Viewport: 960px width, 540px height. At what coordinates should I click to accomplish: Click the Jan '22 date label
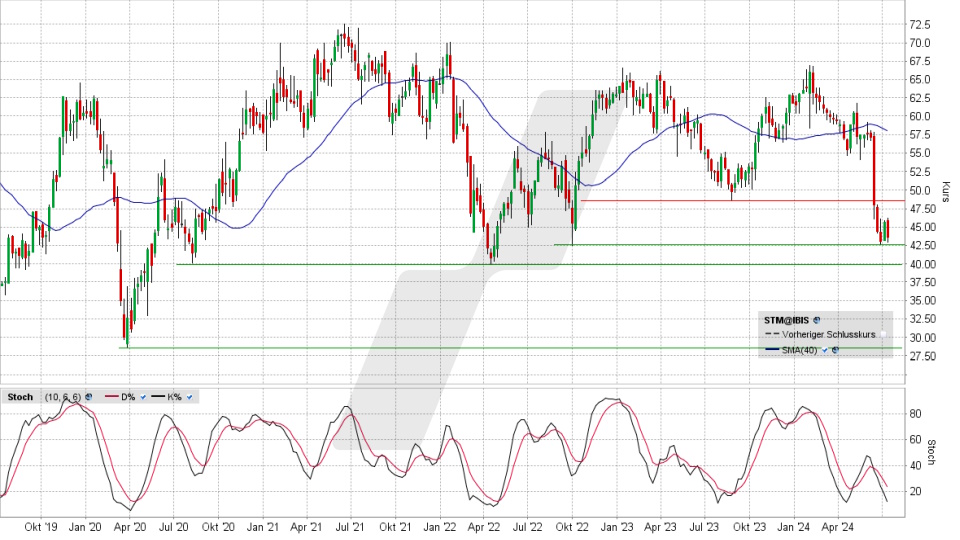440,527
